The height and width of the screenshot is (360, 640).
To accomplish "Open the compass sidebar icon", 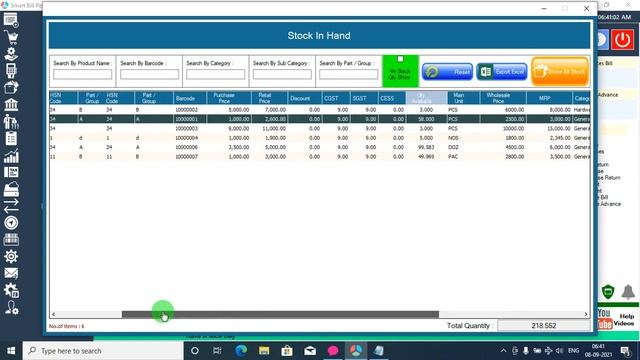I will click(x=11, y=223).
